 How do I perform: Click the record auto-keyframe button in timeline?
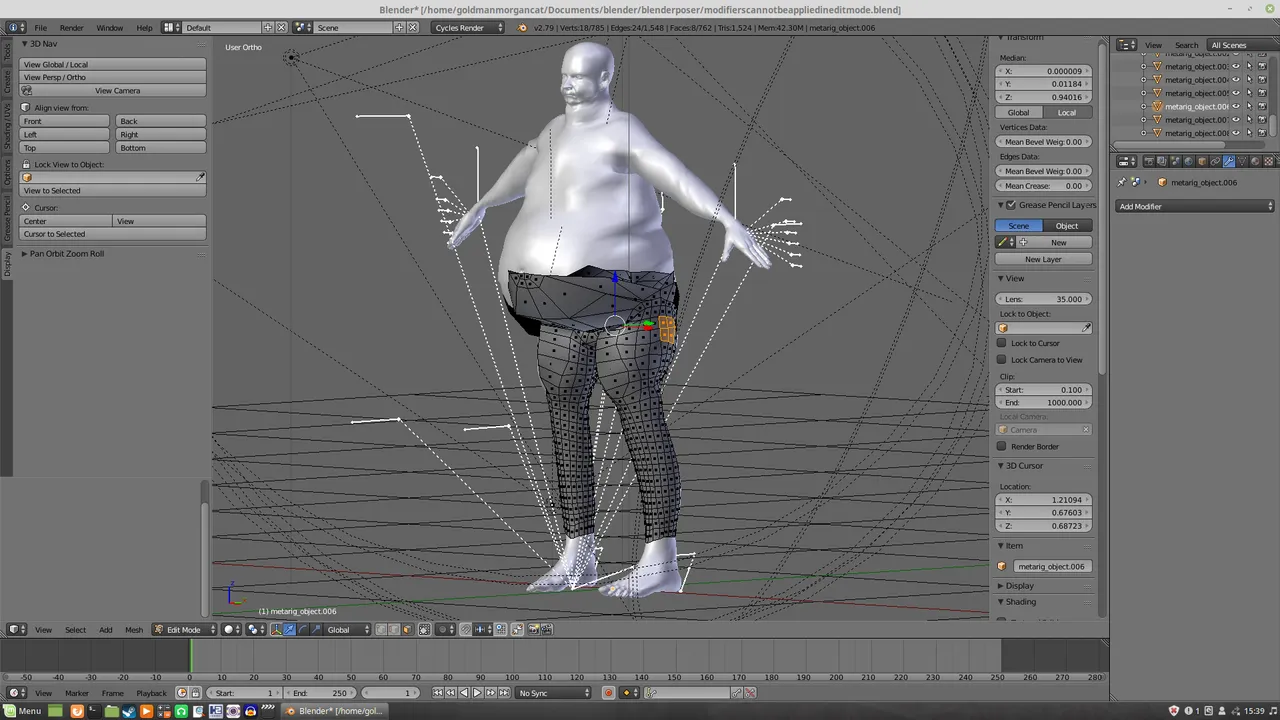[608, 693]
